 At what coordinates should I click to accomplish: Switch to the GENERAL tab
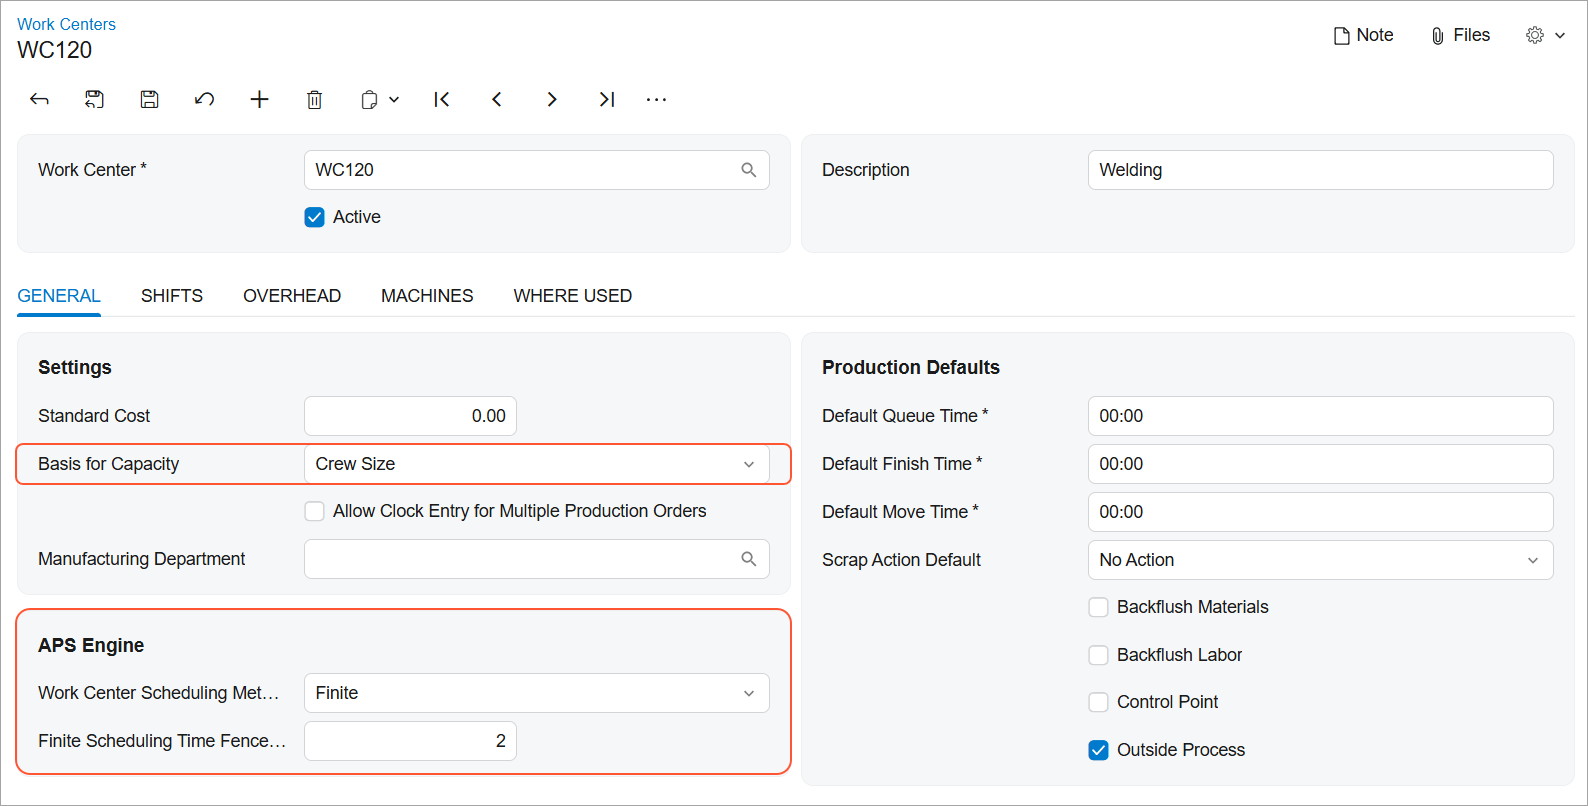tap(59, 296)
